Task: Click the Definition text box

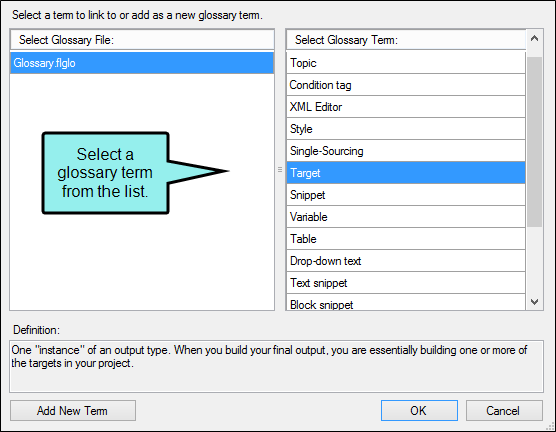Action: pos(277,366)
